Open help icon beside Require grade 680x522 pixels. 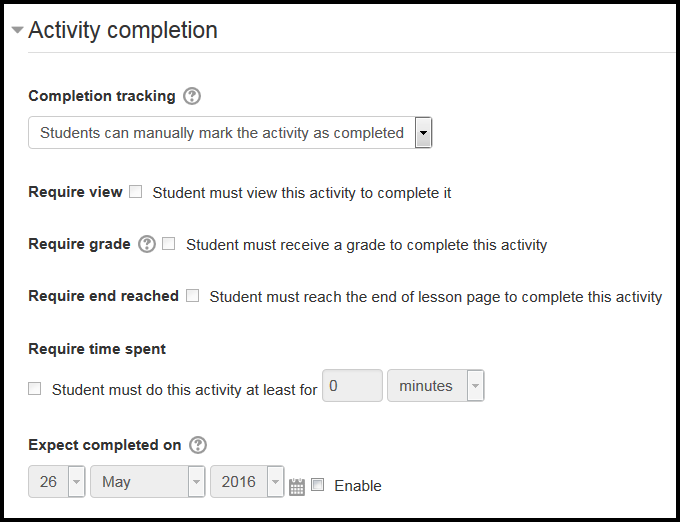click(x=147, y=244)
